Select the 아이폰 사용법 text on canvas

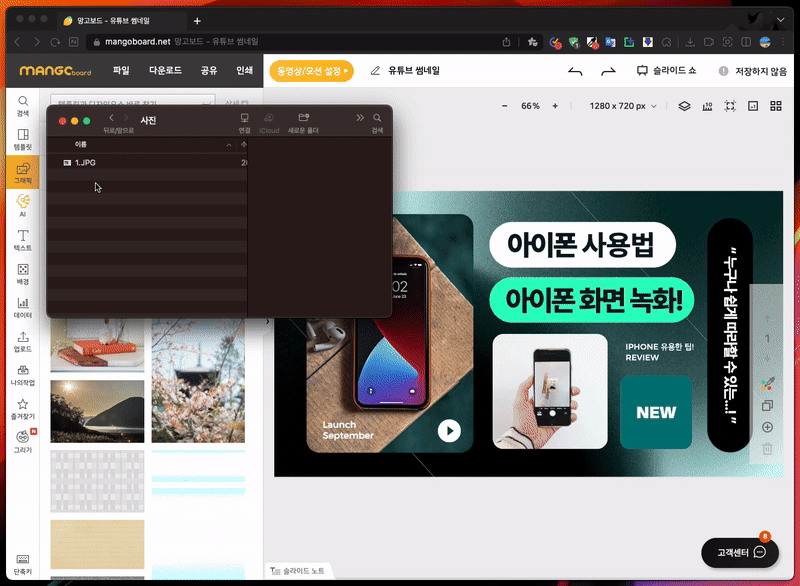tap(582, 245)
